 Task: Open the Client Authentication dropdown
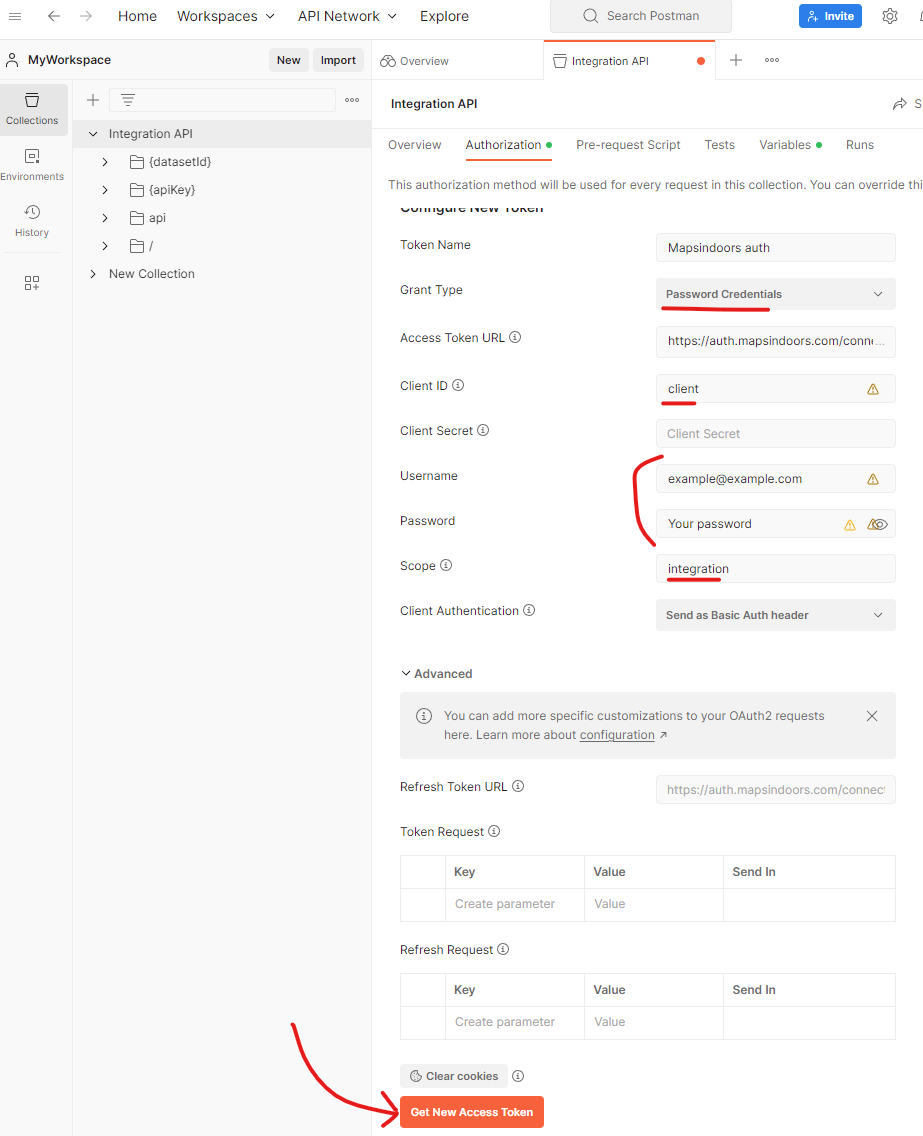(776, 615)
